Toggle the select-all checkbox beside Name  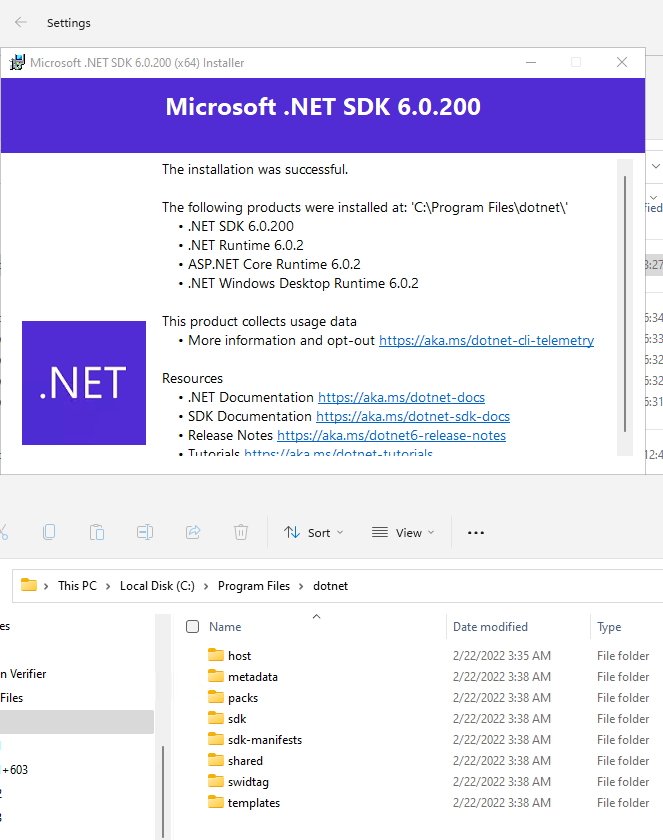coord(193,626)
